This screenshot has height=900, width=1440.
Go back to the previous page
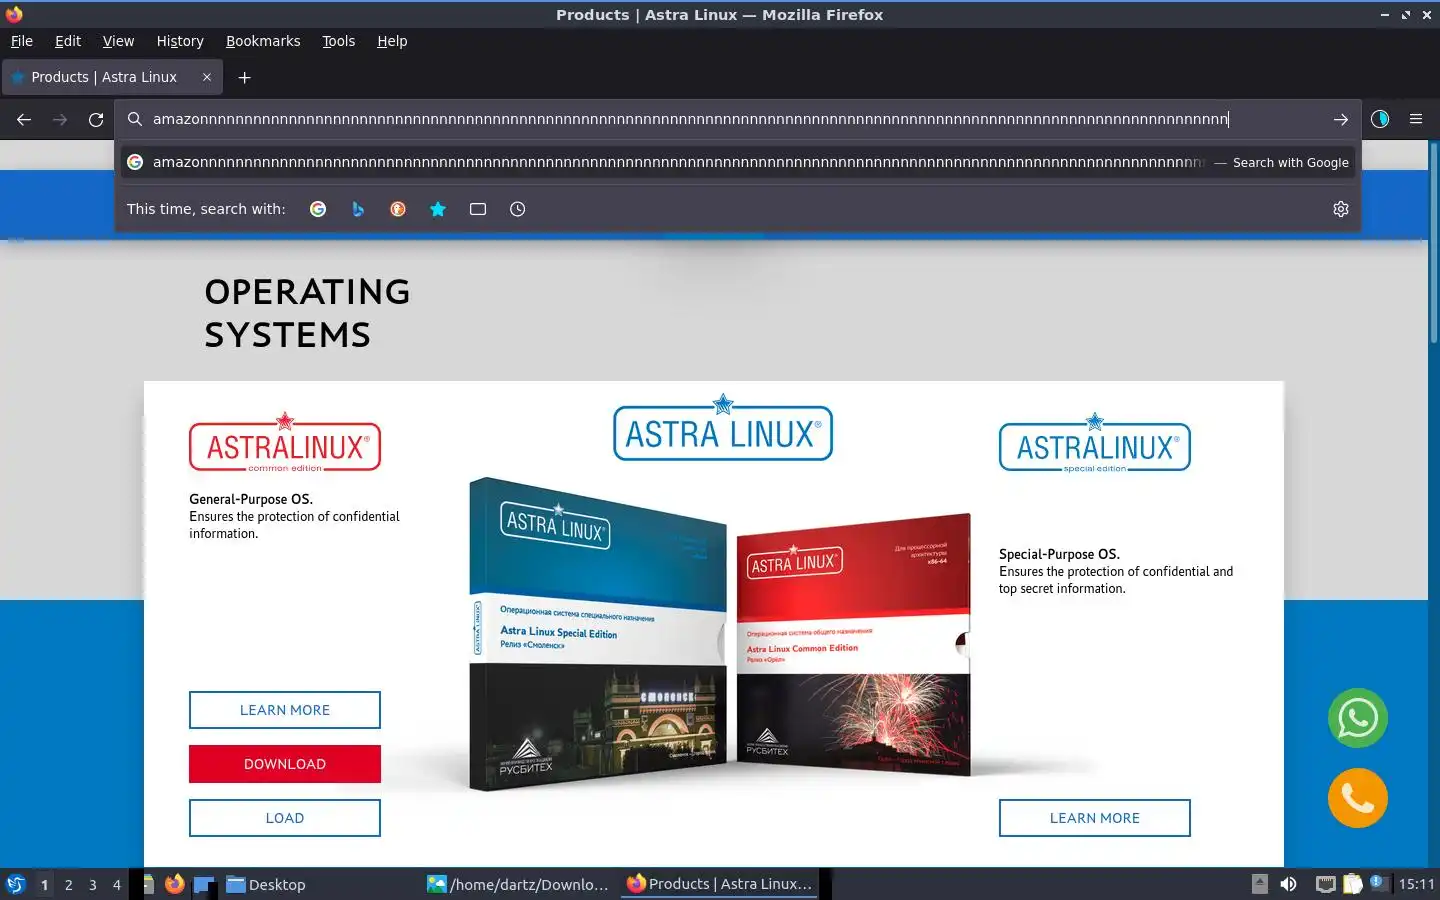click(x=24, y=120)
